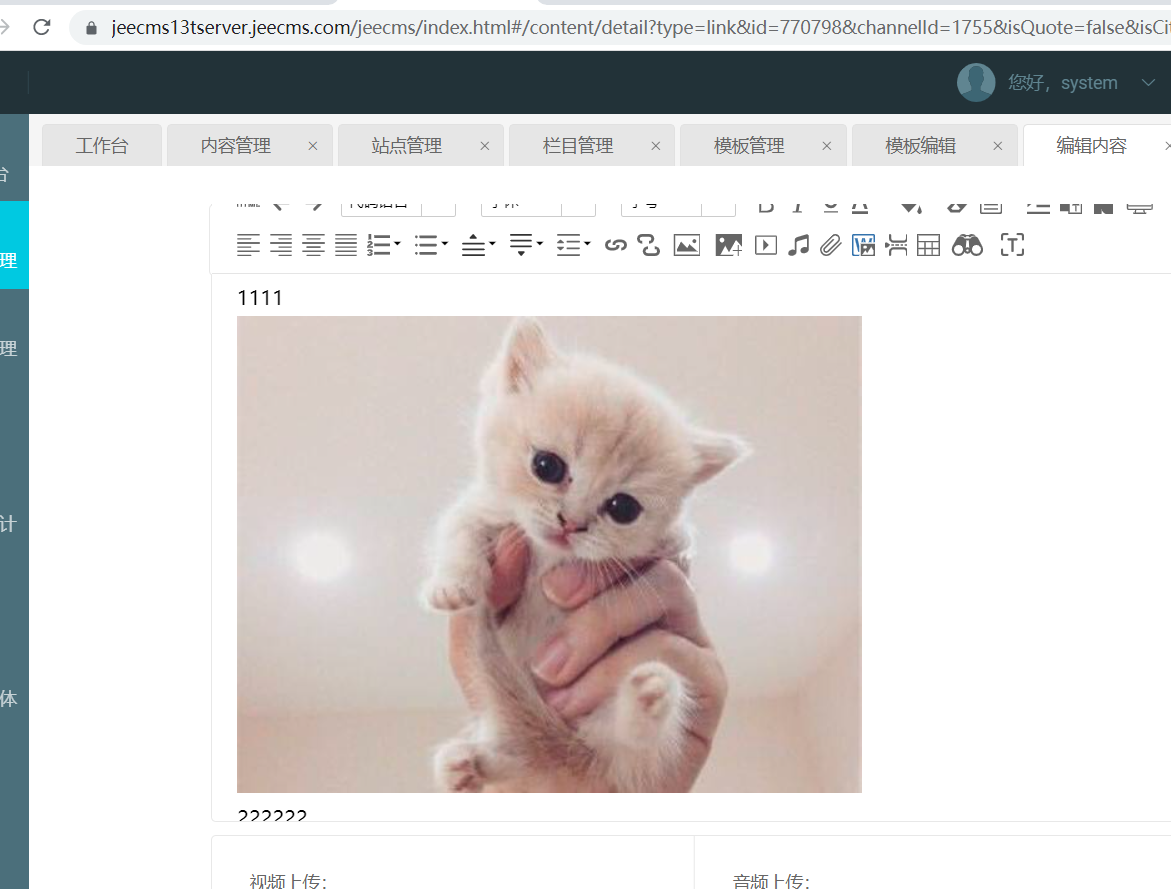The image size is (1171, 889).
Task: Close the 模板编辑 tab
Action: pos(998,146)
